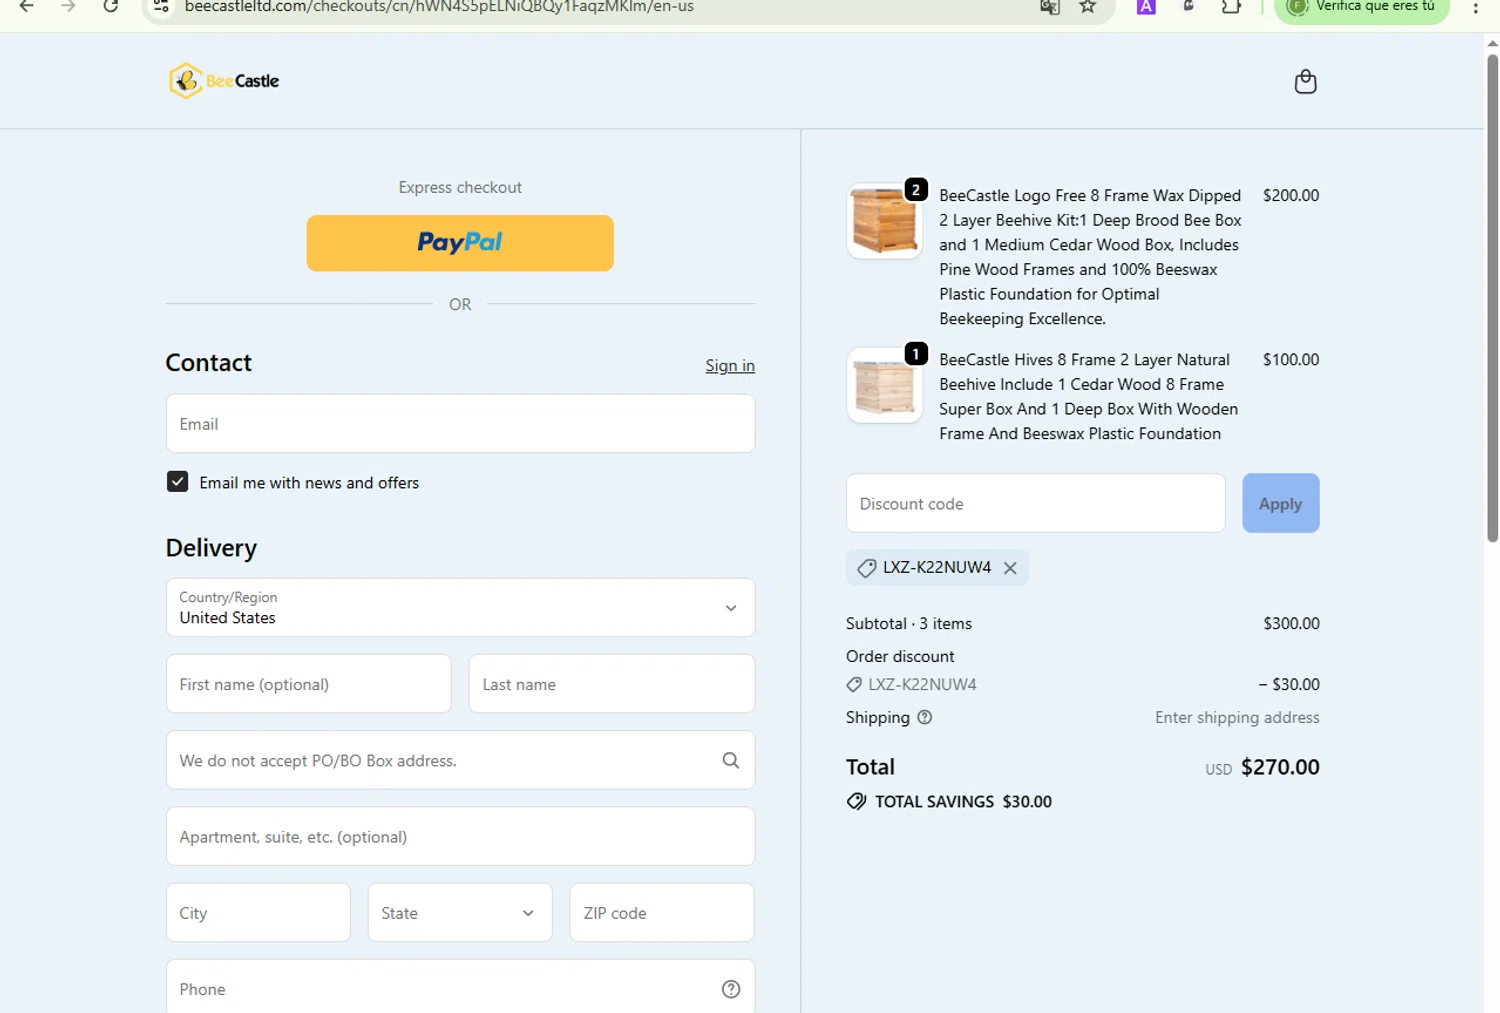Open the purple A extension icon
This screenshot has height=1013, width=1500.
[1146, 7]
